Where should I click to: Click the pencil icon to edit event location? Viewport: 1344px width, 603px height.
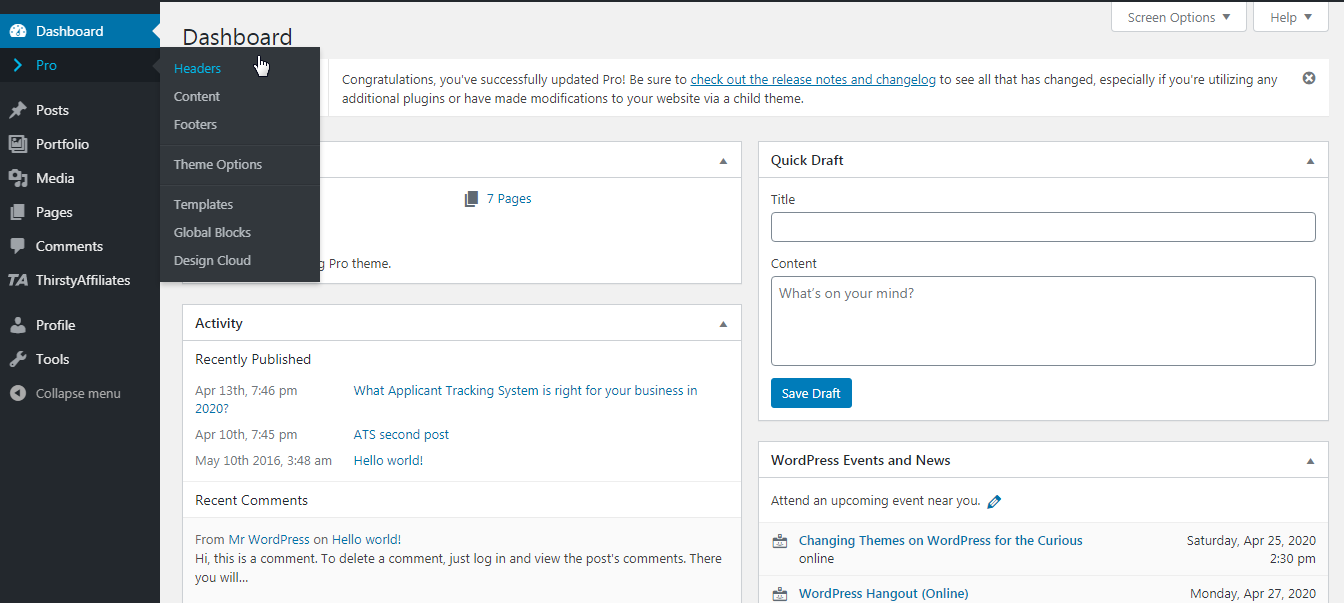pos(994,501)
